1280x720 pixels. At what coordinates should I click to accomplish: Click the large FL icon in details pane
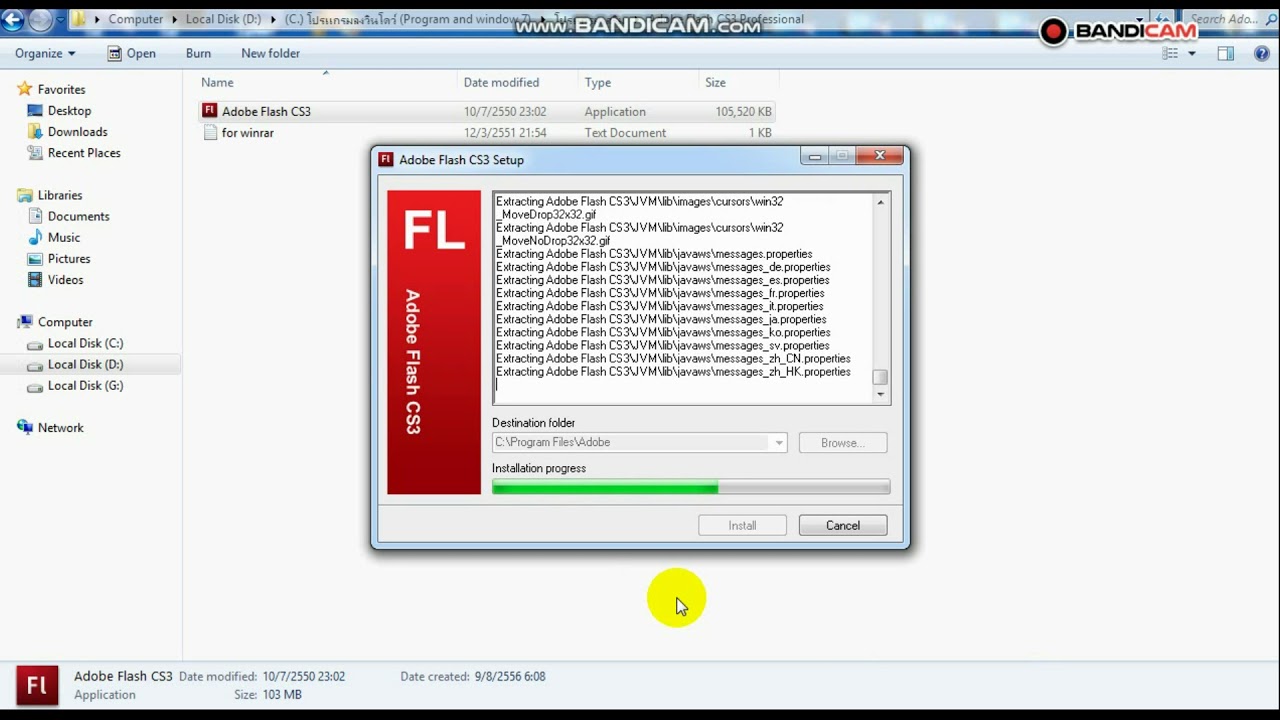[37, 685]
